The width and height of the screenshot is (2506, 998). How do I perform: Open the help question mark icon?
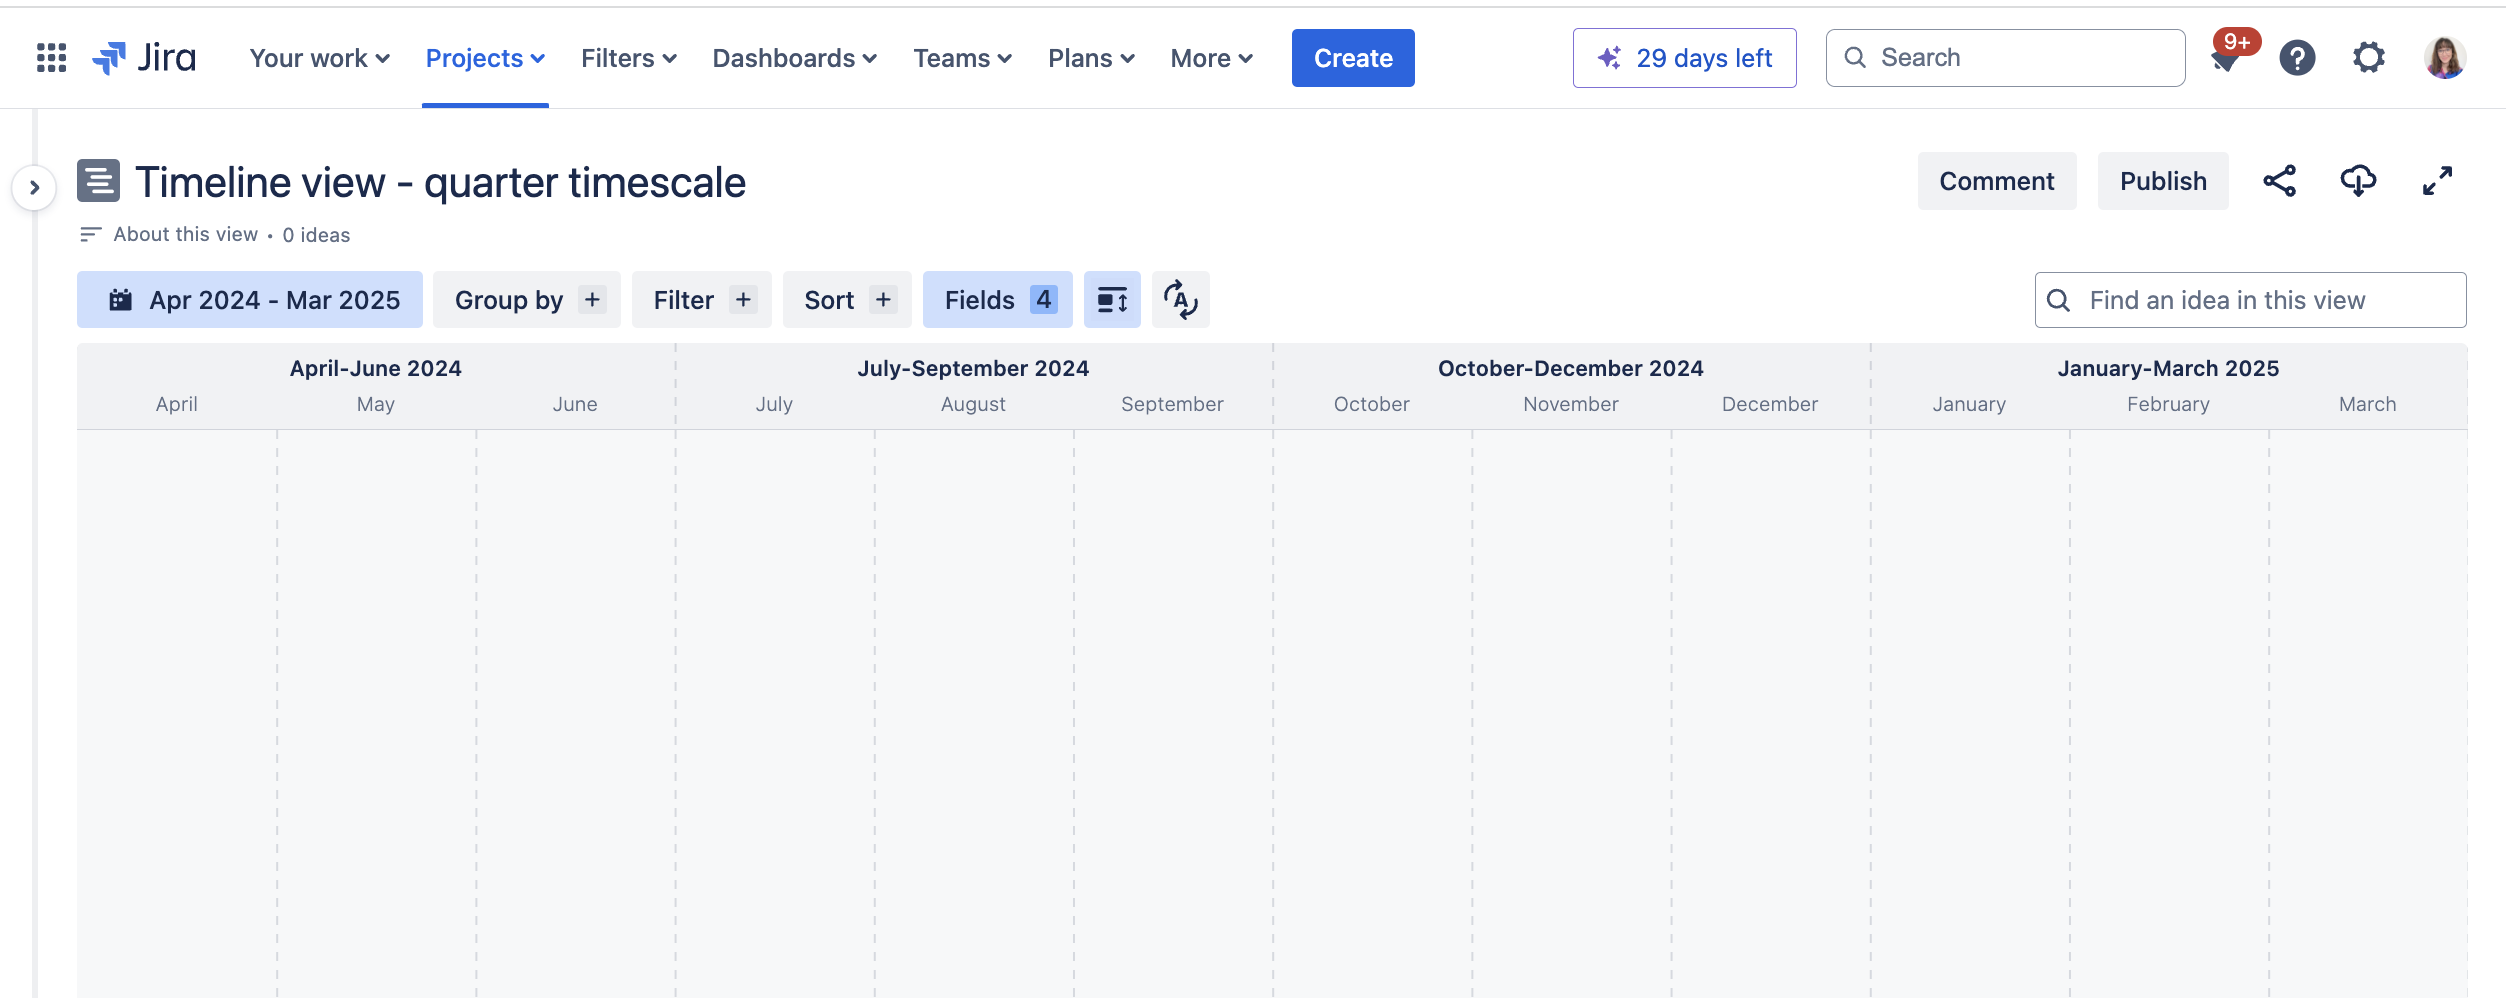point(2297,58)
